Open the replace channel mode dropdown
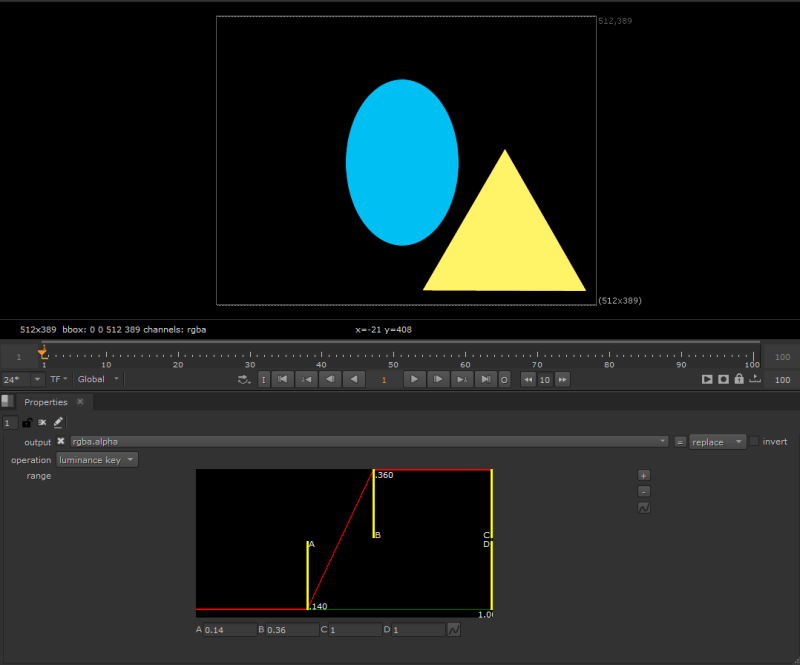The height and width of the screenshot is (665, 800). pyautogui.click(x=715, y=441)
